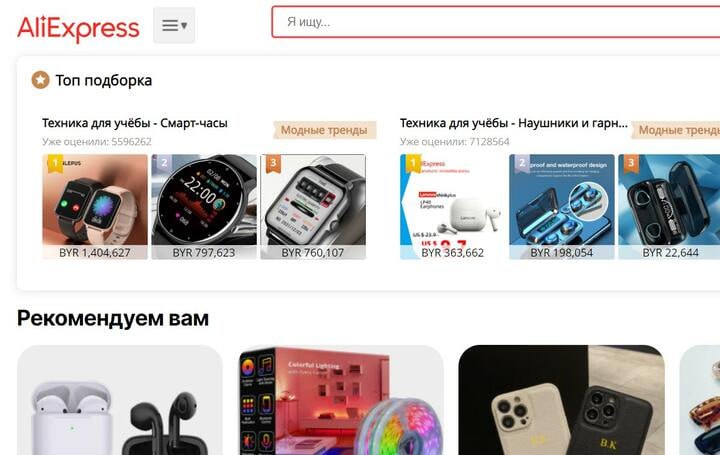Image resolution: width=720 pixels, height=455 pixels.
Task: Click Модные тренды tag on smart watches
Action: coord(324,130)
